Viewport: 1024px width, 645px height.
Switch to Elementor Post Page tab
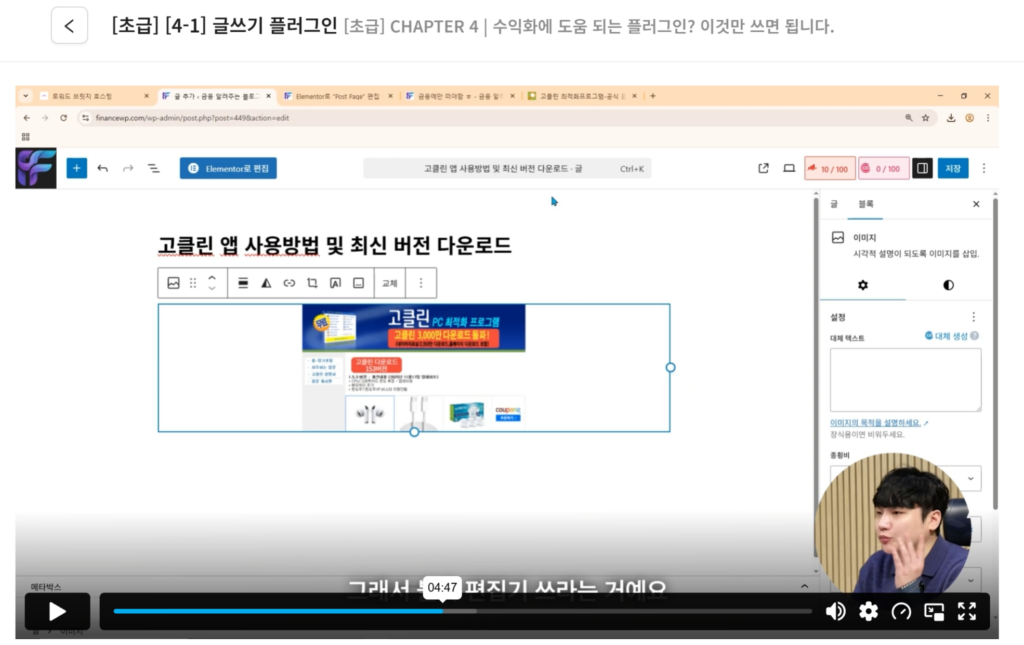coord(339,96)
